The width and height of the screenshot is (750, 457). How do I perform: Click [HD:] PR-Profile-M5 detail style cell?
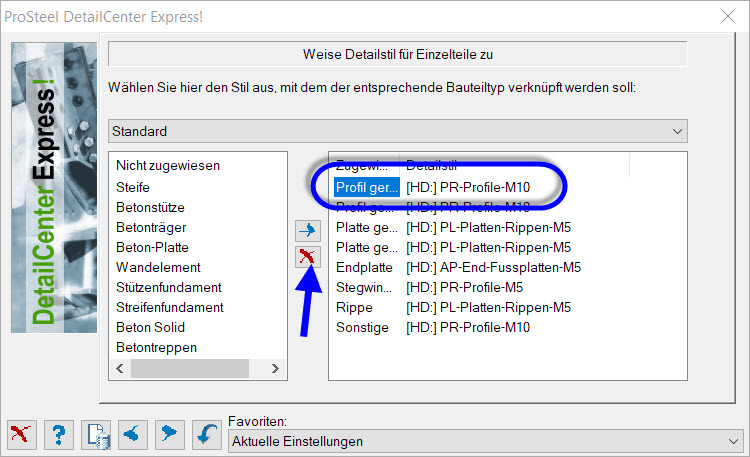[464, 288]
